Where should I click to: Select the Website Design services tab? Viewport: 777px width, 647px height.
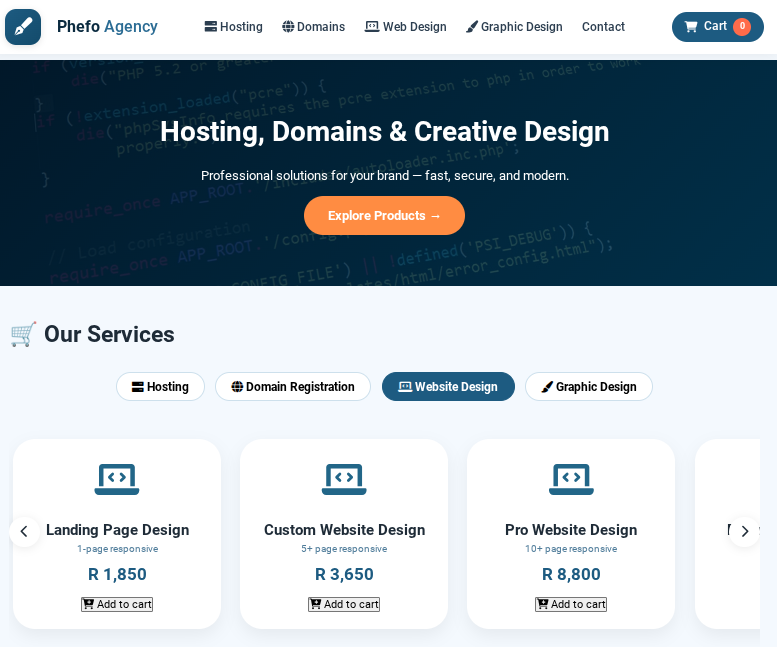pos(448,386)
